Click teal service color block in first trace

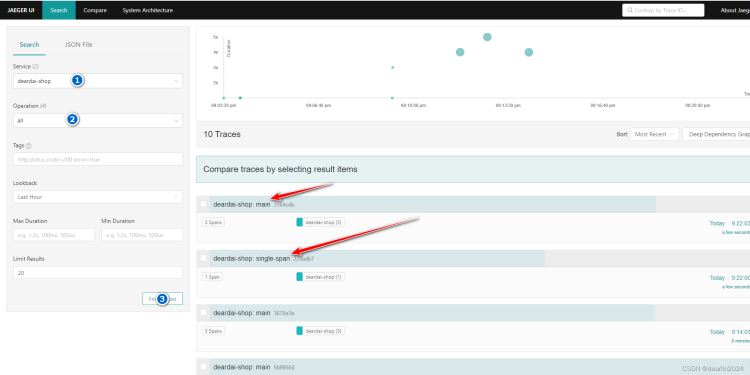click(x=299, y=222)
